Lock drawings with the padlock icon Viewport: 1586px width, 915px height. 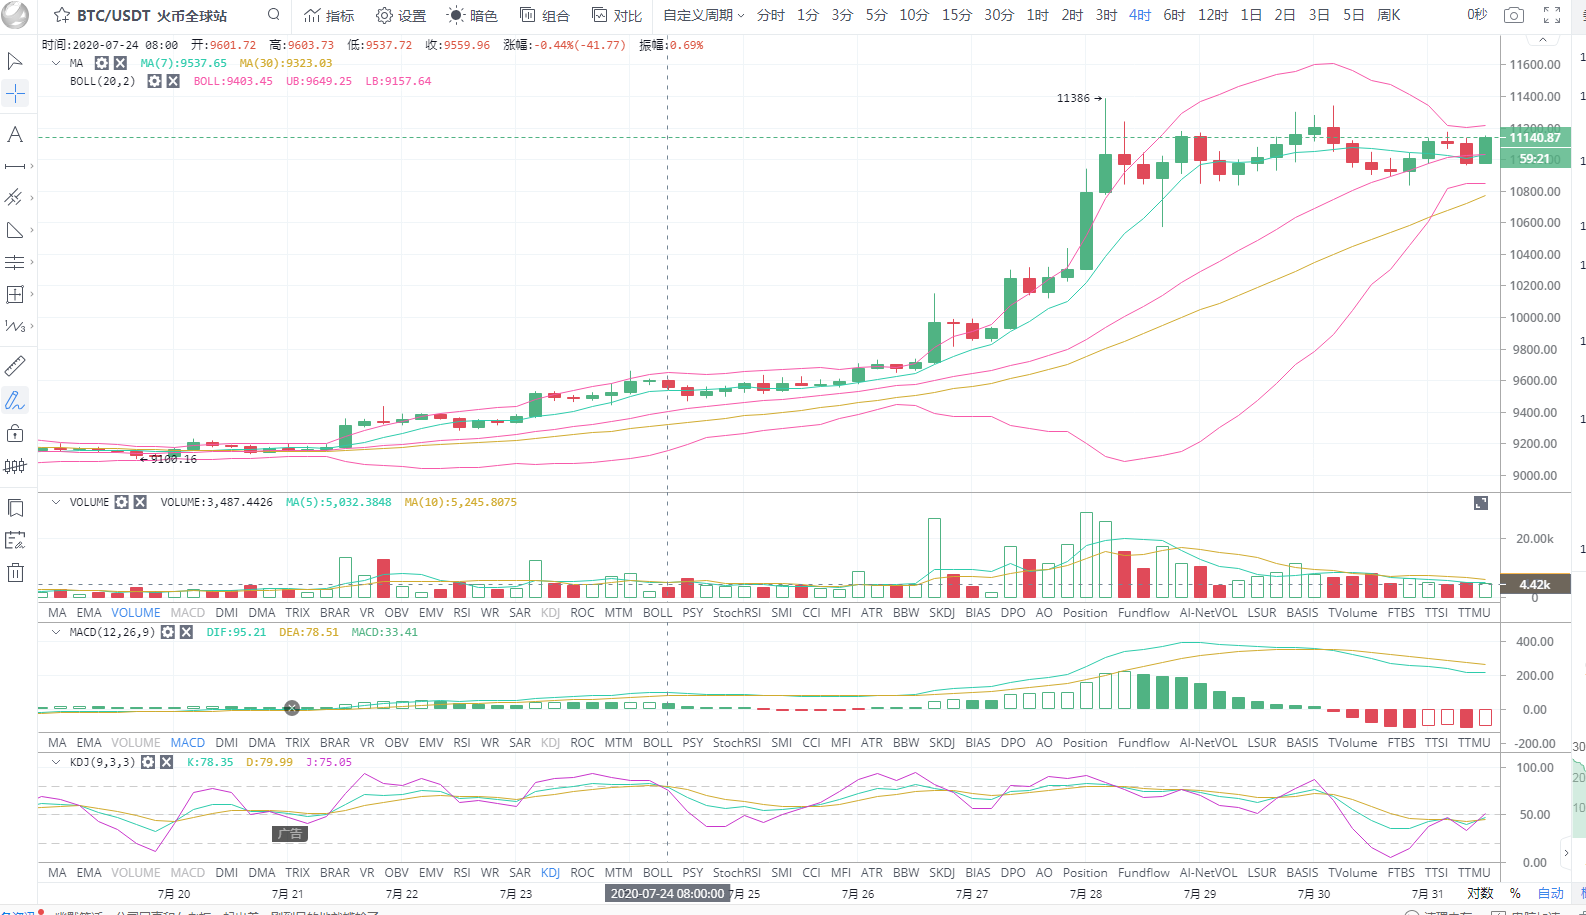pyautogui.click(x=15, y=433)
